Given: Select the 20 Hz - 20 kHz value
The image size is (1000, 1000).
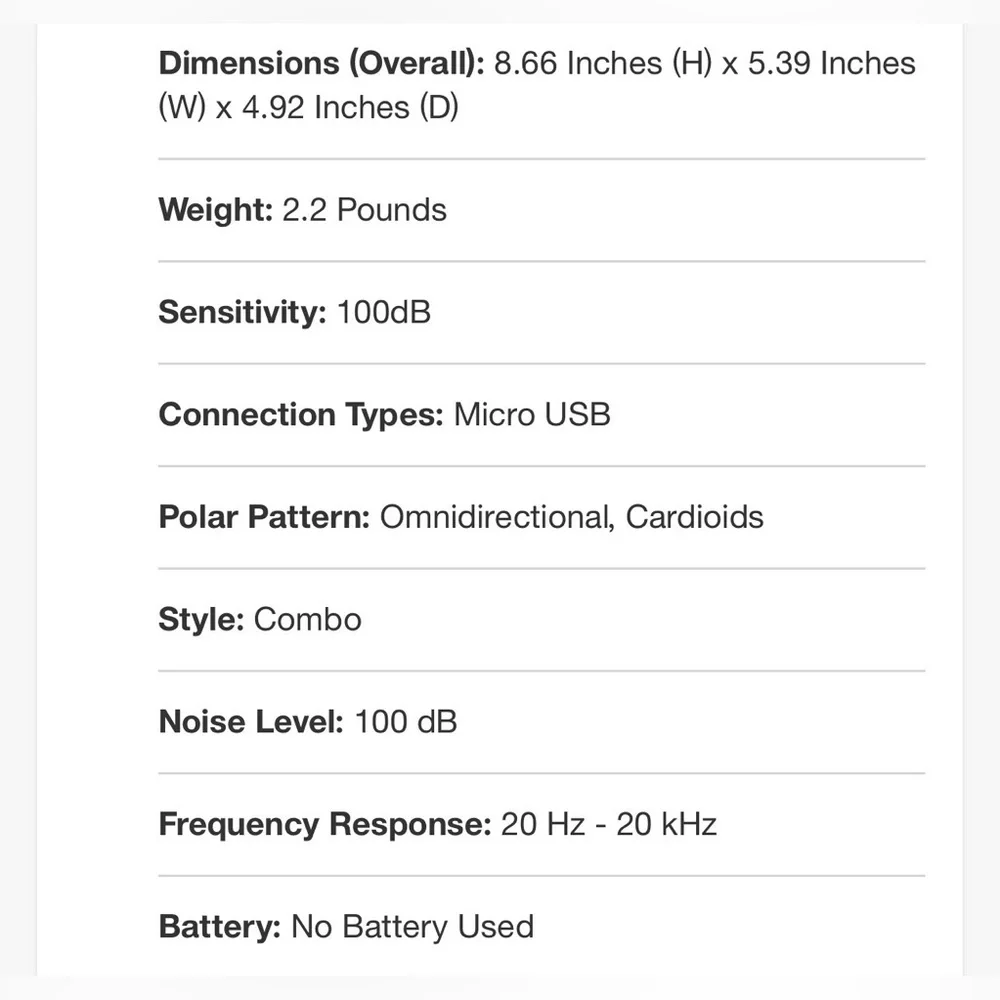Looking at the screenshot, I should [x=609, y=825].
